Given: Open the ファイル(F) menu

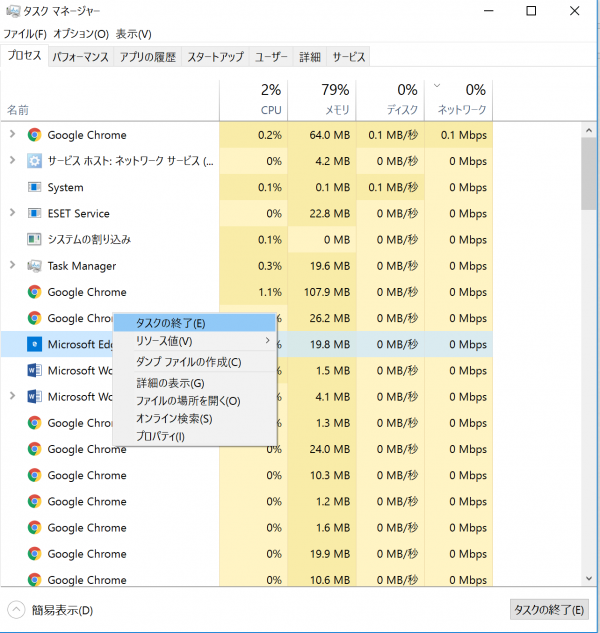Looking at the screenshot, I should [25, 34].
